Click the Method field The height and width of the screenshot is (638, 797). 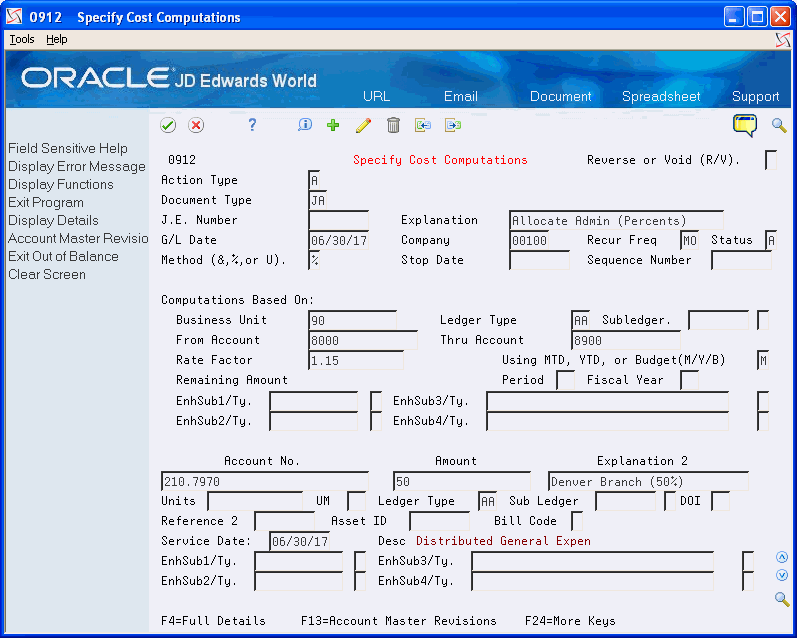pos(314,260)
